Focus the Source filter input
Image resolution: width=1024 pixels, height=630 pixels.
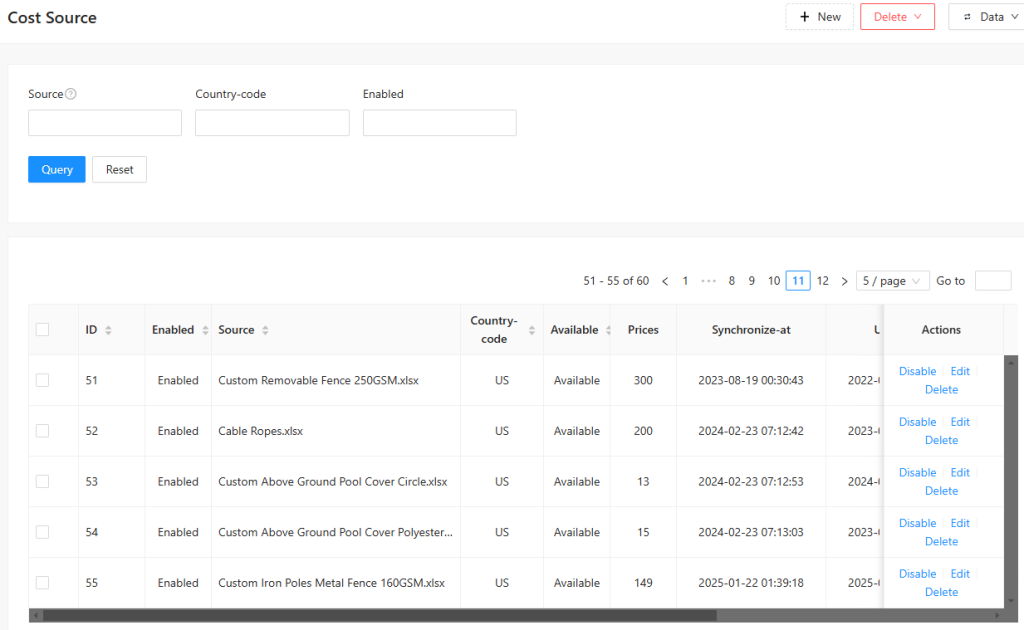coord(104,123)
